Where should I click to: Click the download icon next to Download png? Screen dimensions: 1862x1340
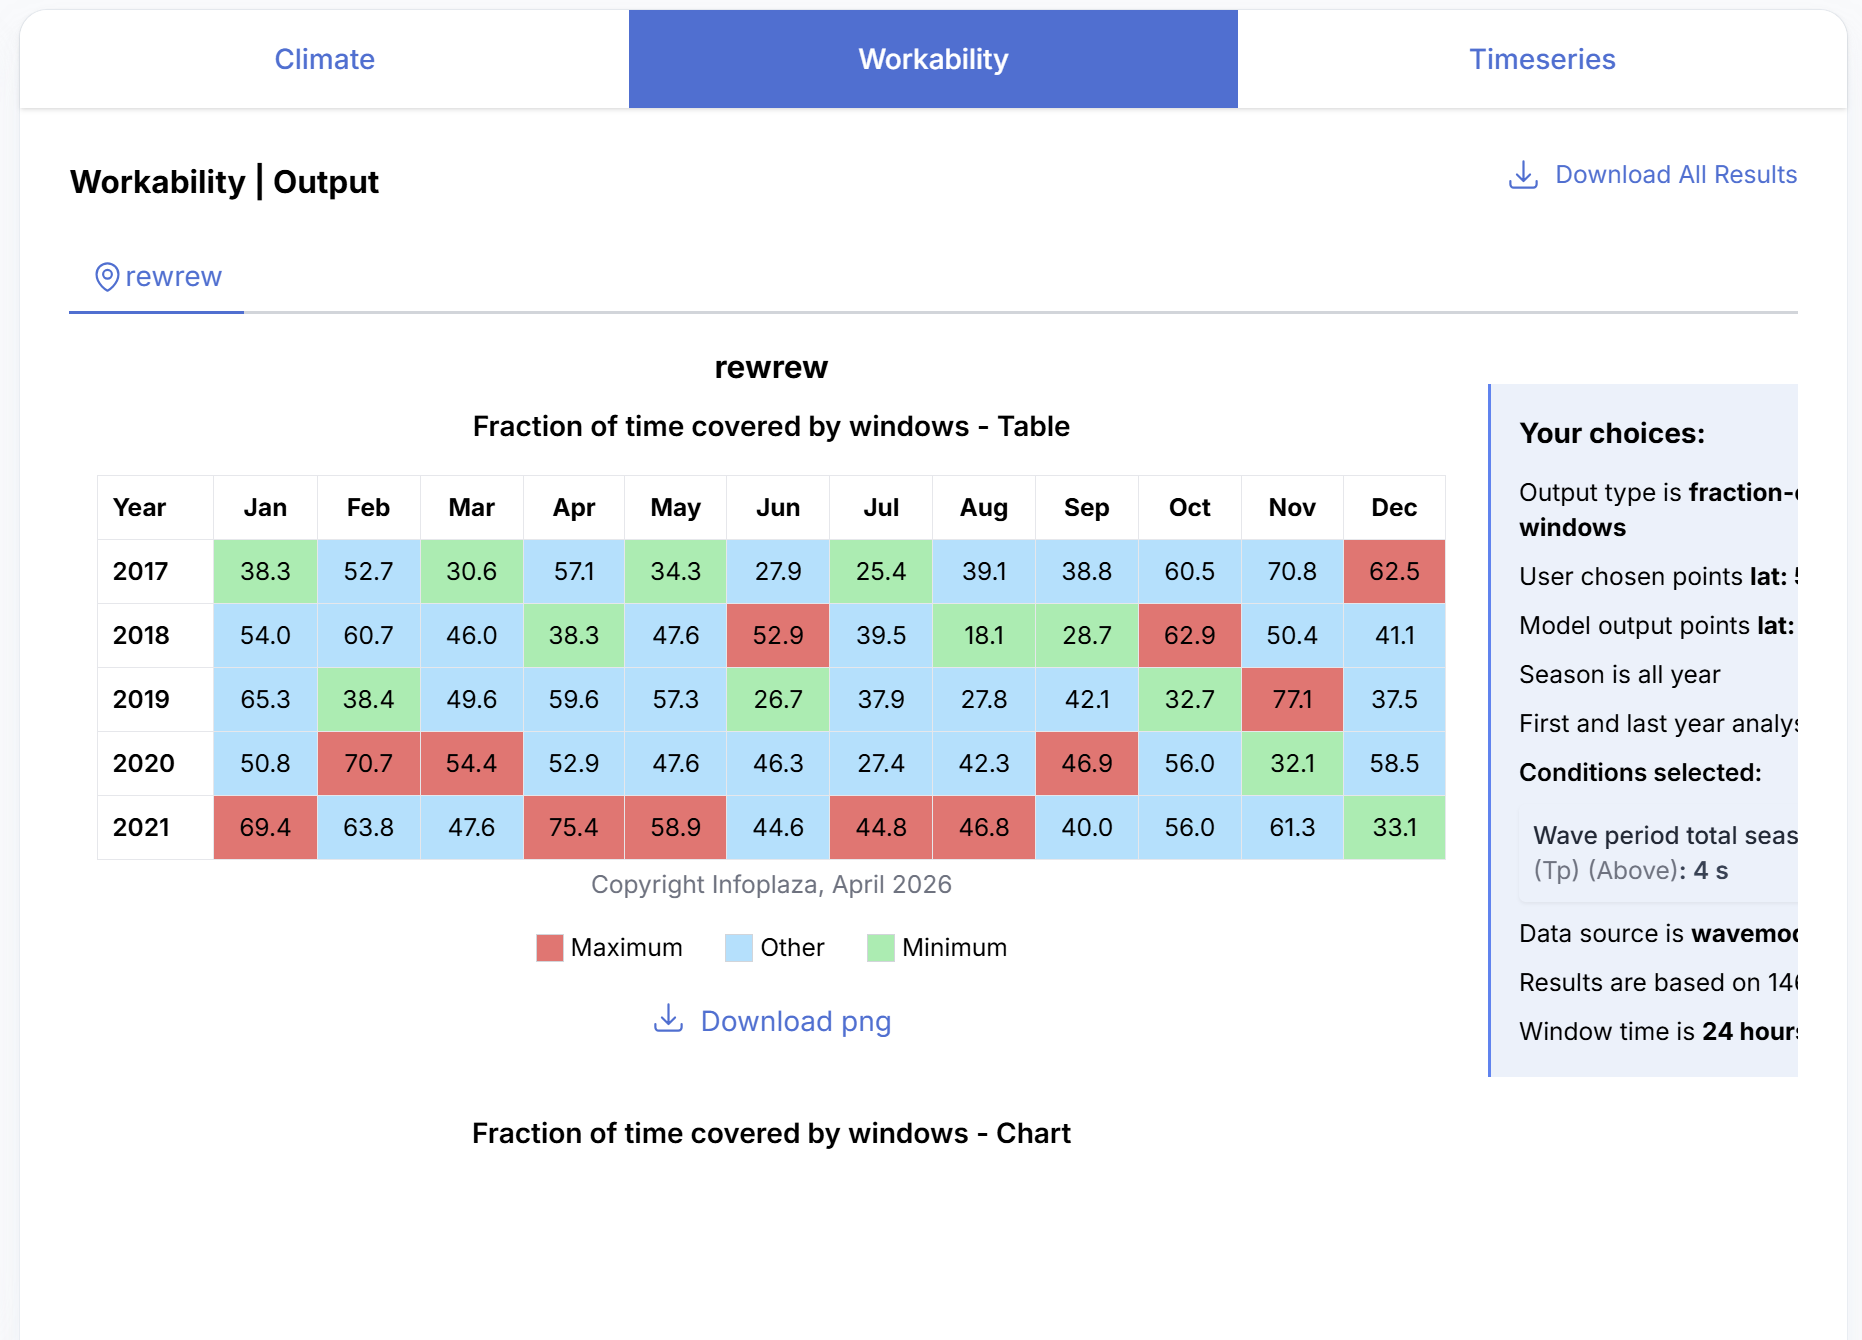coord(668,1019)
